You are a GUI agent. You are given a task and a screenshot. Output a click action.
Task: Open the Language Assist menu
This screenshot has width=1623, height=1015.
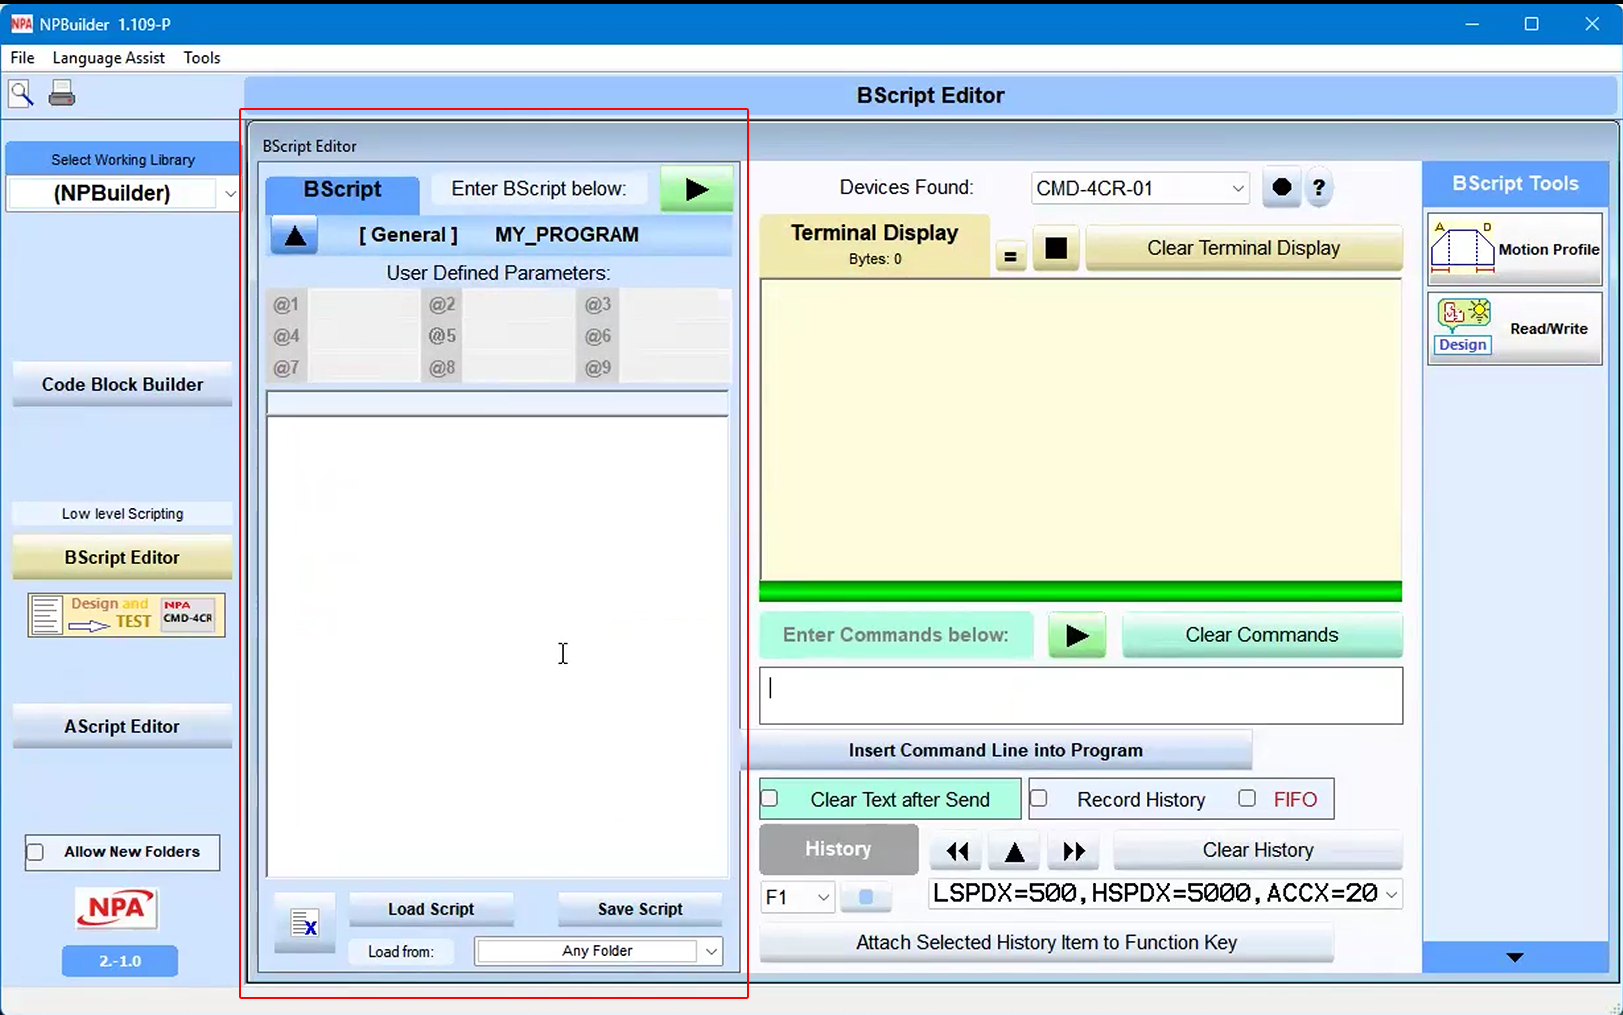point(108,58)
